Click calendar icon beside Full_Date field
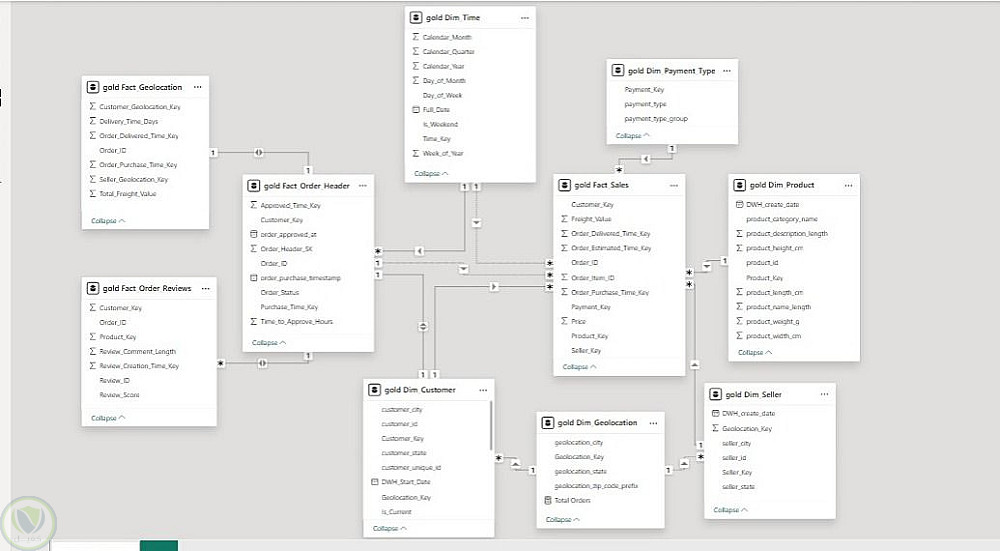Image resolution: width=1000 pixels, height=551 pixels. click(416, 110)
